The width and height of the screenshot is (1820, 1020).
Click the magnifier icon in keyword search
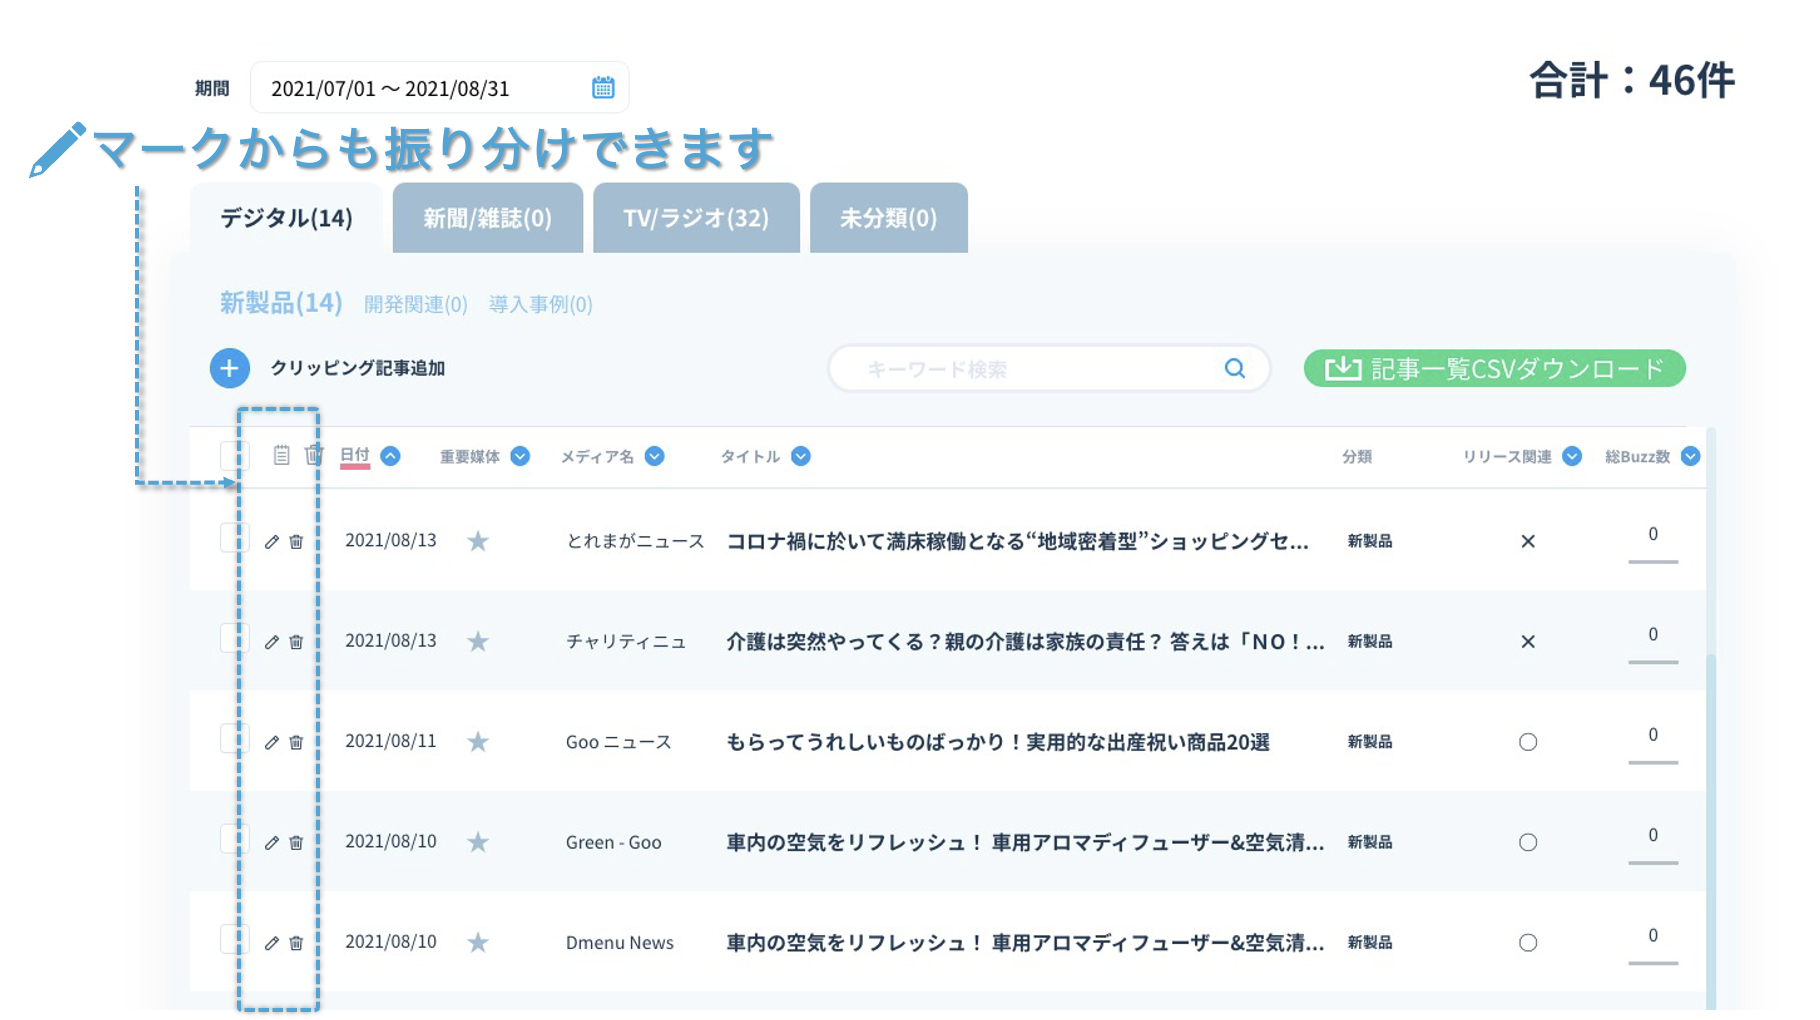[x=1235, y=369]
